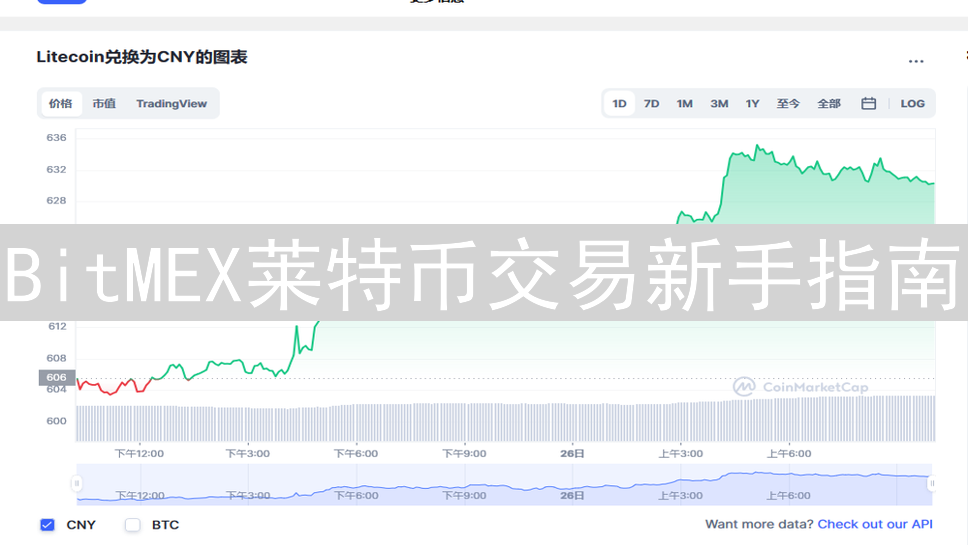This screenshot has height=545, width=968.
Task: Open the three-dot more options menu
Action: coord(916,61)
